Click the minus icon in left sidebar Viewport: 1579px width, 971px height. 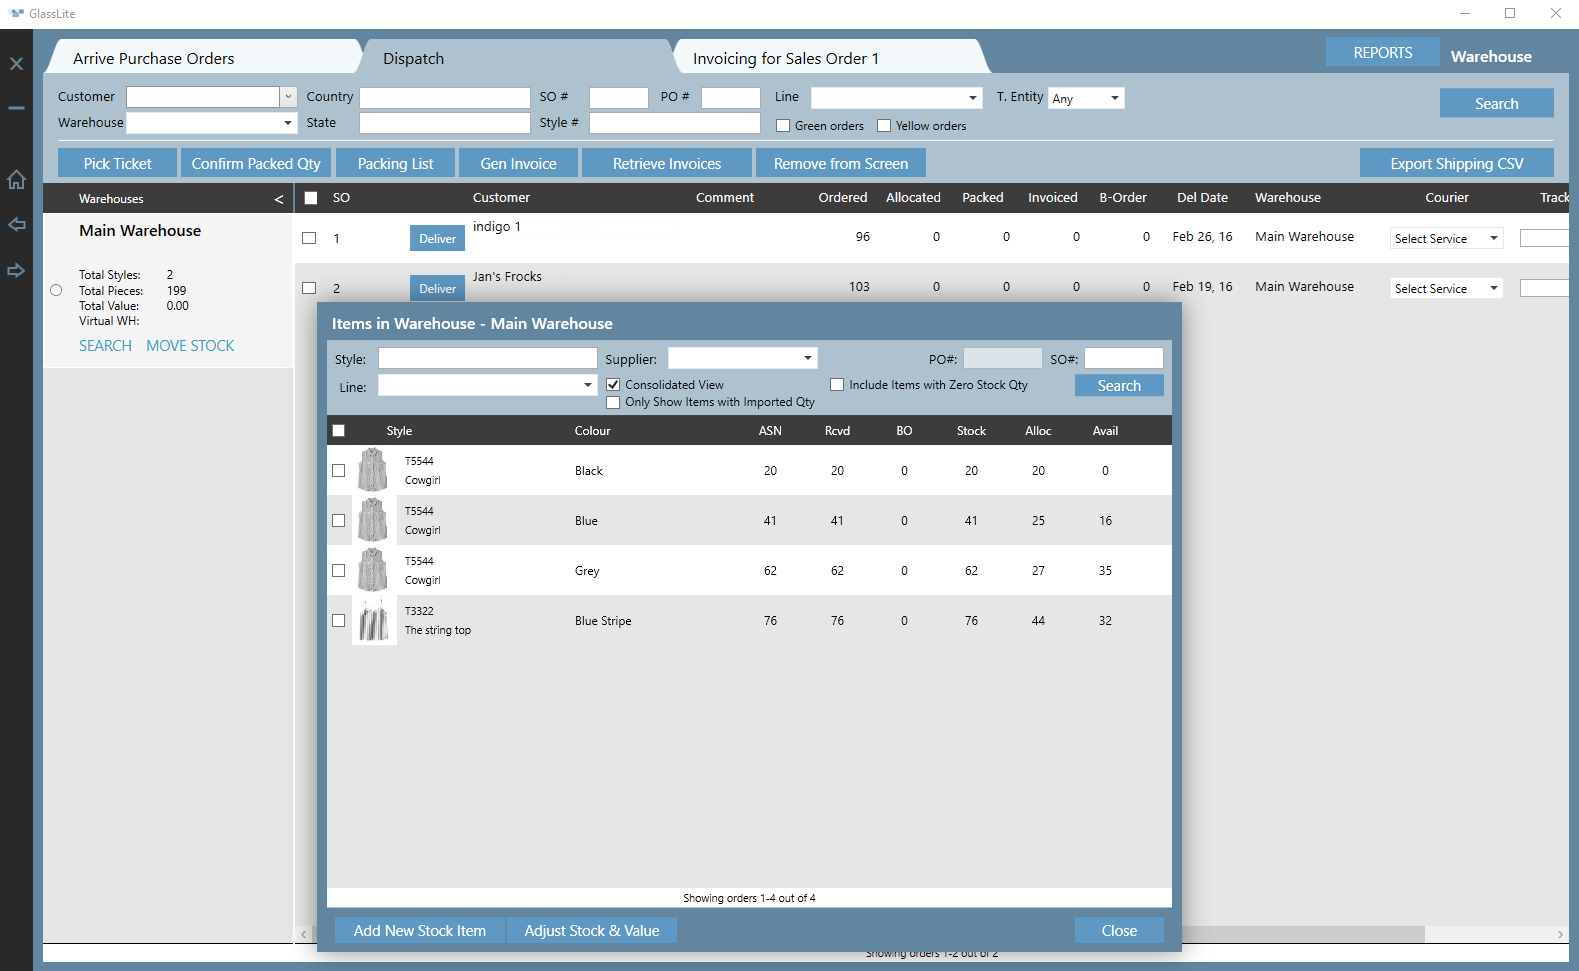point(16,107)
